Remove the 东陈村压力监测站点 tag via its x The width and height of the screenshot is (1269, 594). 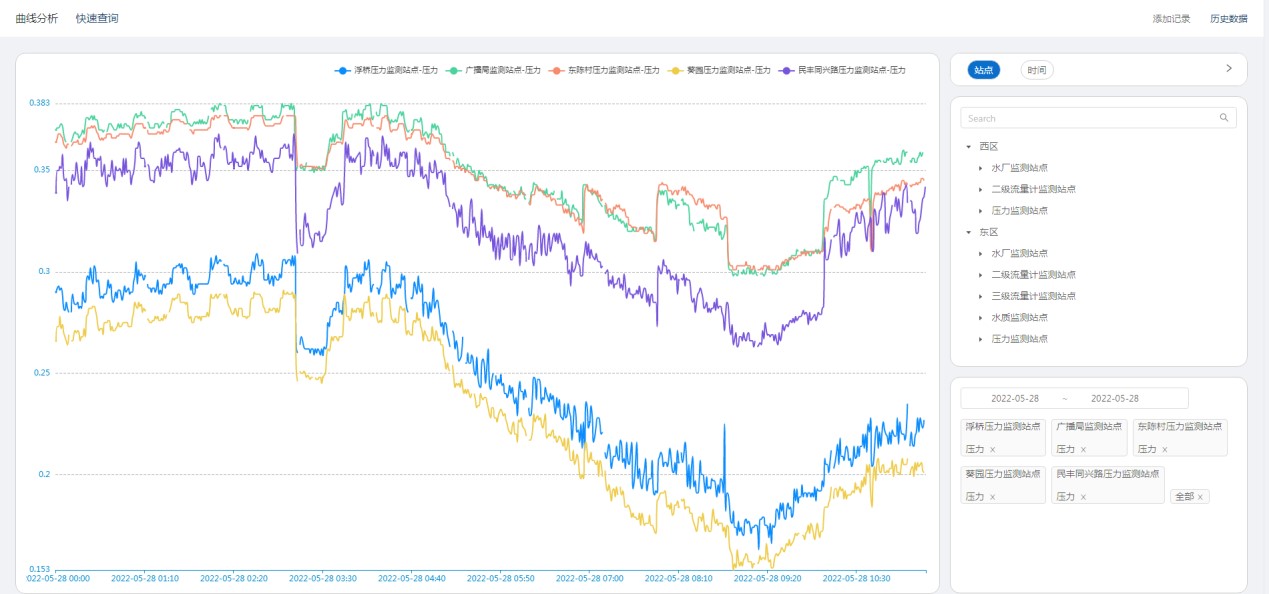coord(1165,450)
